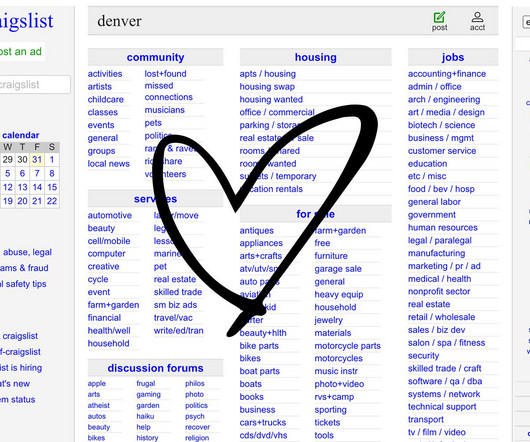This screenshot has height=442, width=530.
Task: Open boats for sale
Action: (x=250, y=384)
